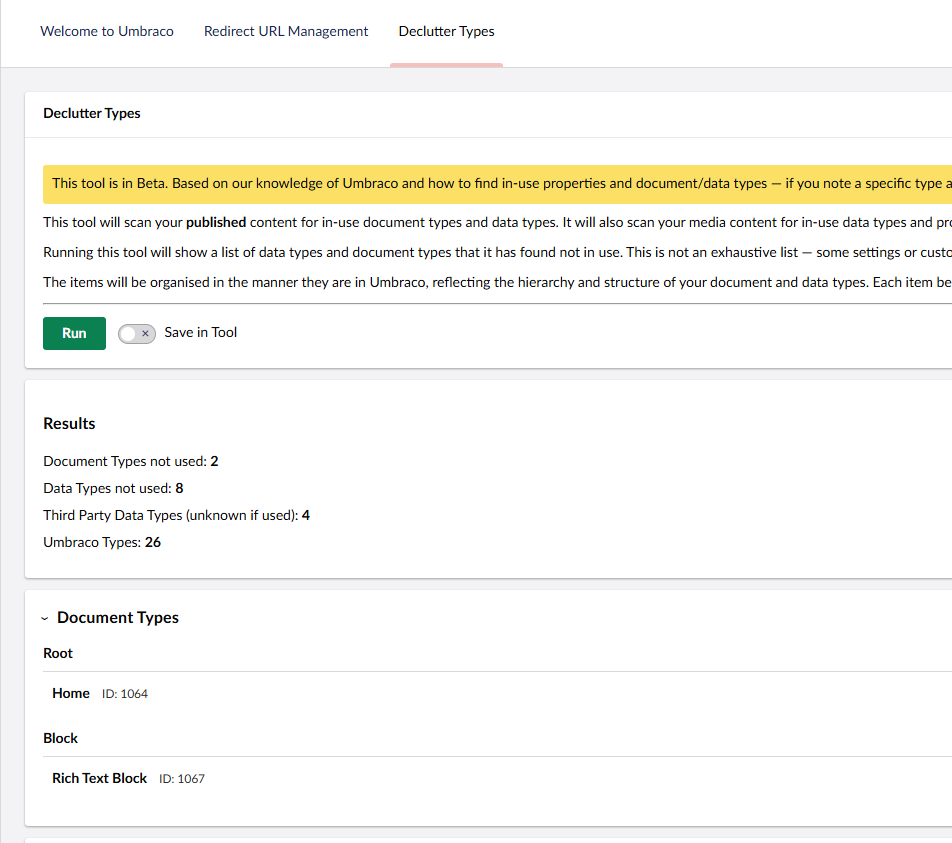Click the green Run button
Viewport: 952px width, 843px height.
pos(74,333)
